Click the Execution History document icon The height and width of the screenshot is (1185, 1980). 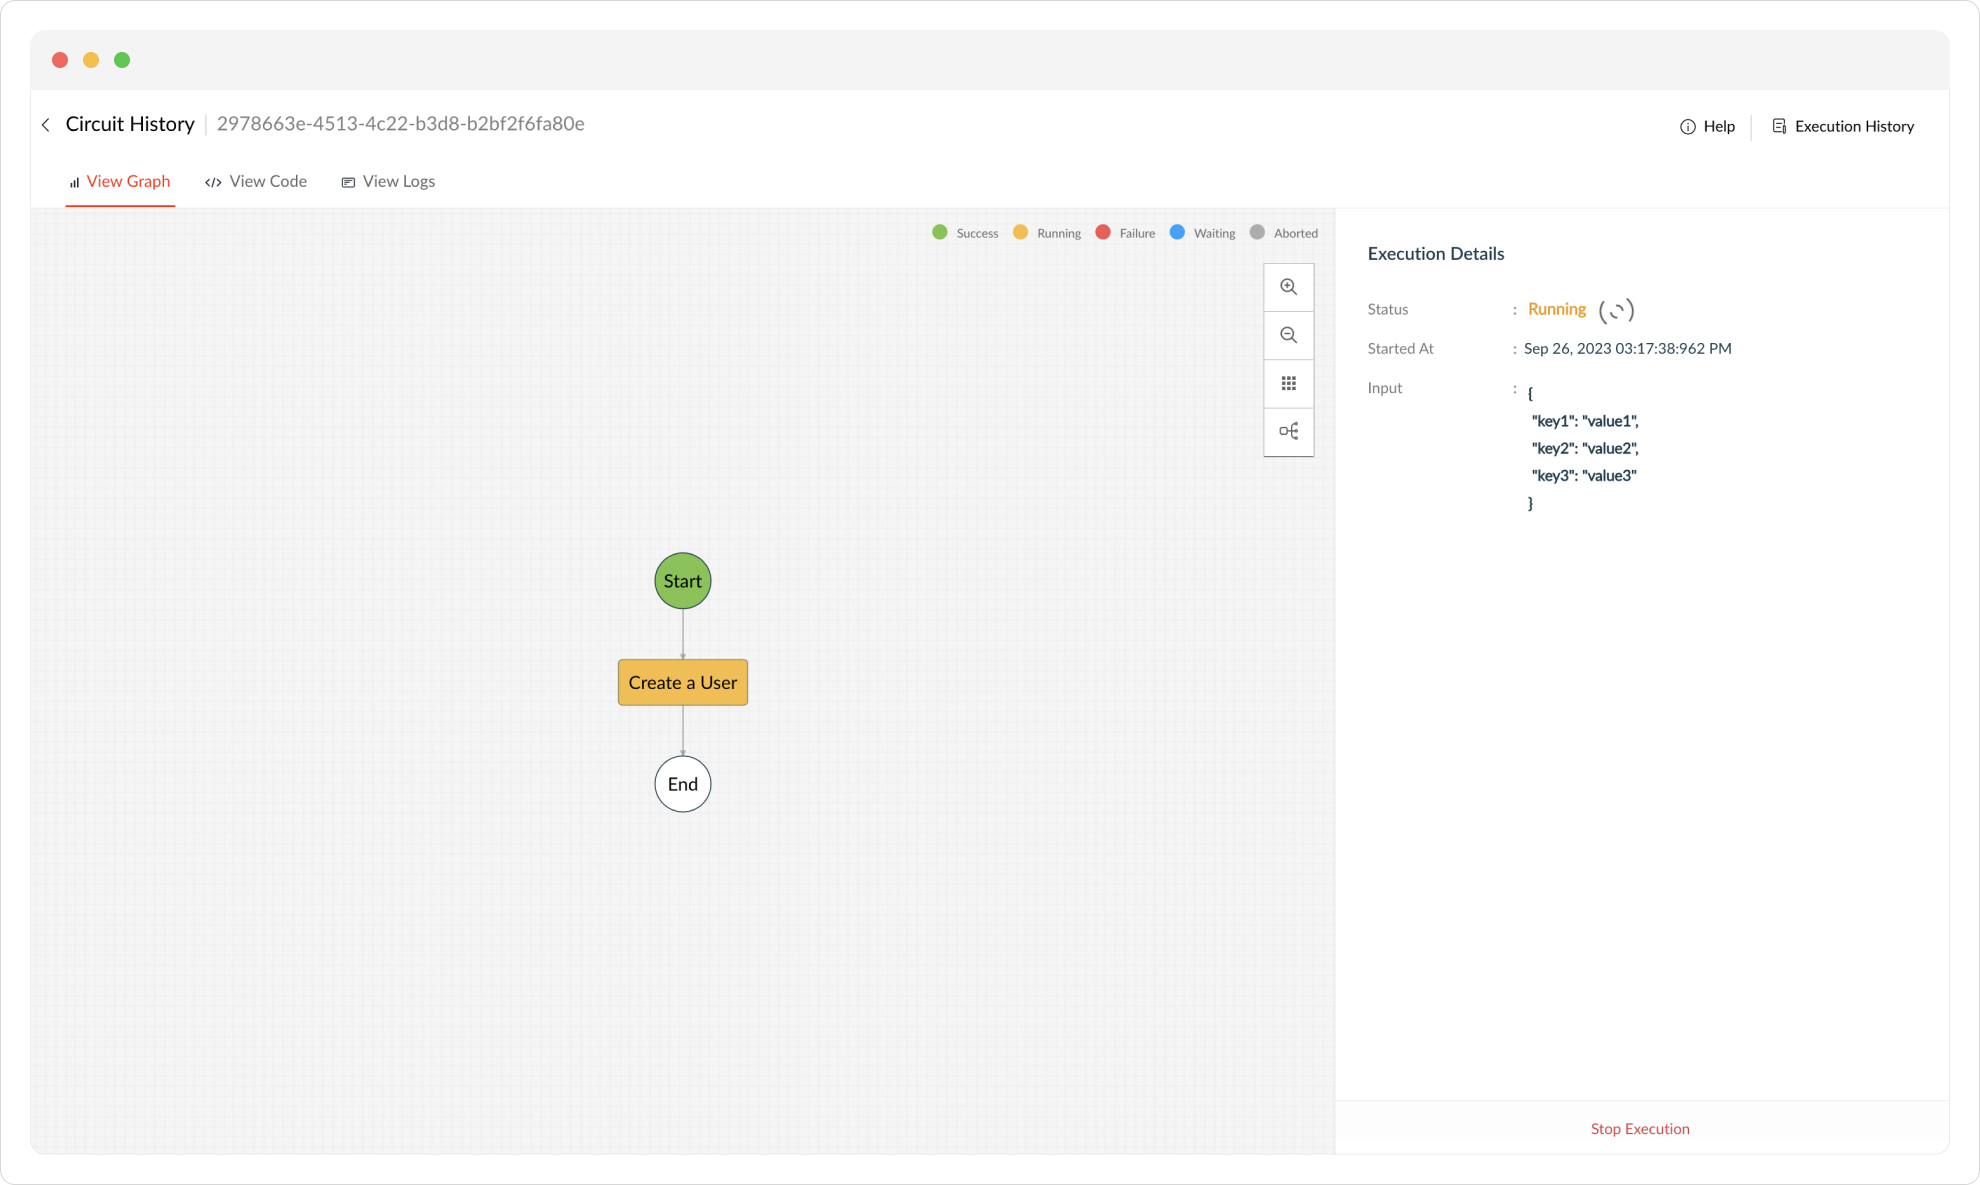tap(1779, 127)
